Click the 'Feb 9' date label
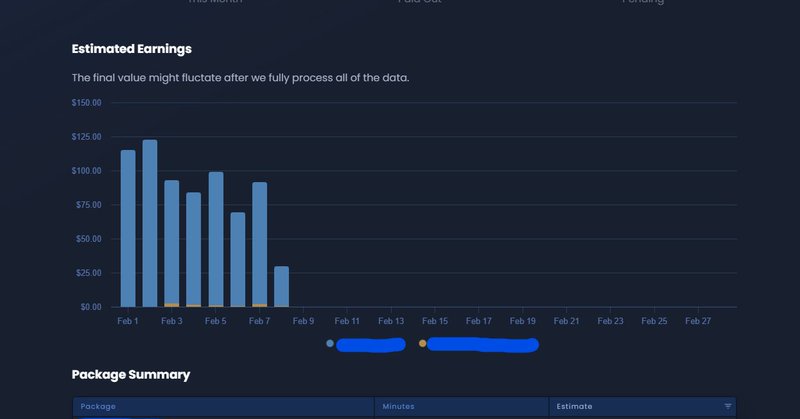 (304, 321)
